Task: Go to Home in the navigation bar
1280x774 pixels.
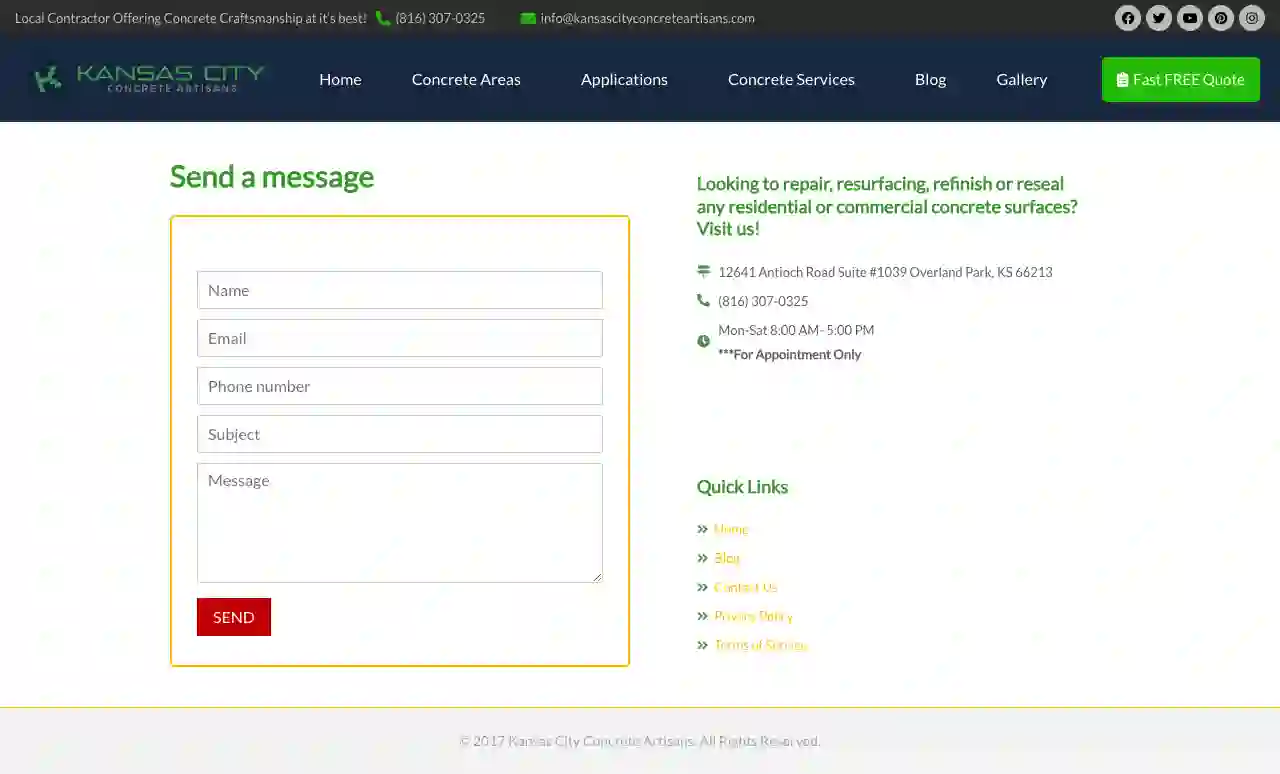Action: pyautogui.click(x=340, y=79)
